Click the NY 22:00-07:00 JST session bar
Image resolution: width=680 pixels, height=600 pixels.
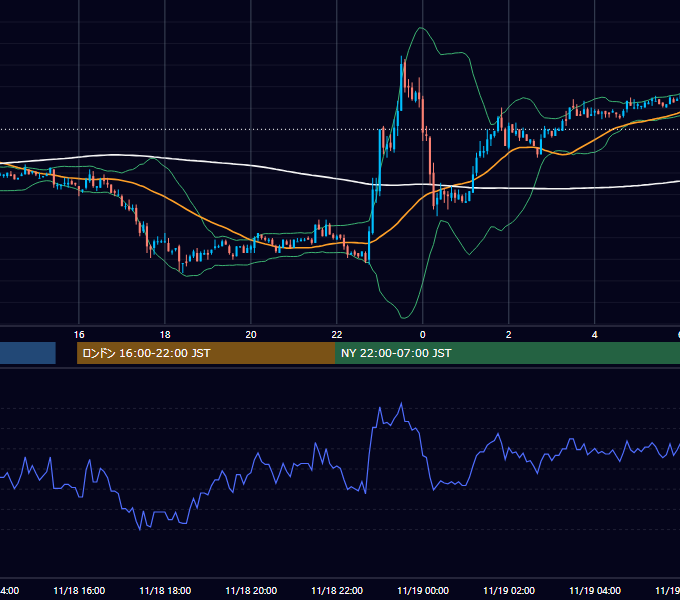coord(507,353)
